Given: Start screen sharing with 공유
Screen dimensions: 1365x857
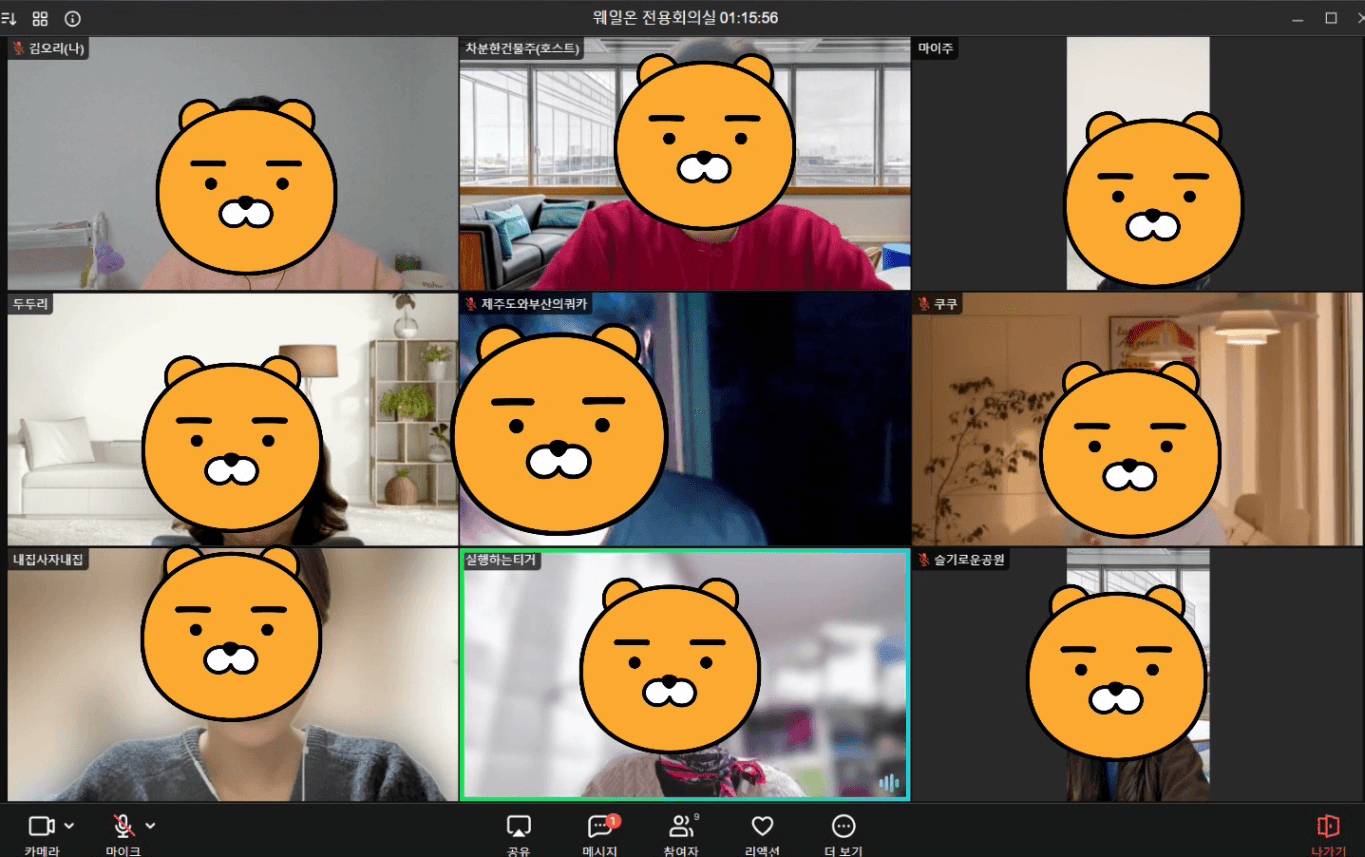Looking at the screenshot, I should point(518,834).
